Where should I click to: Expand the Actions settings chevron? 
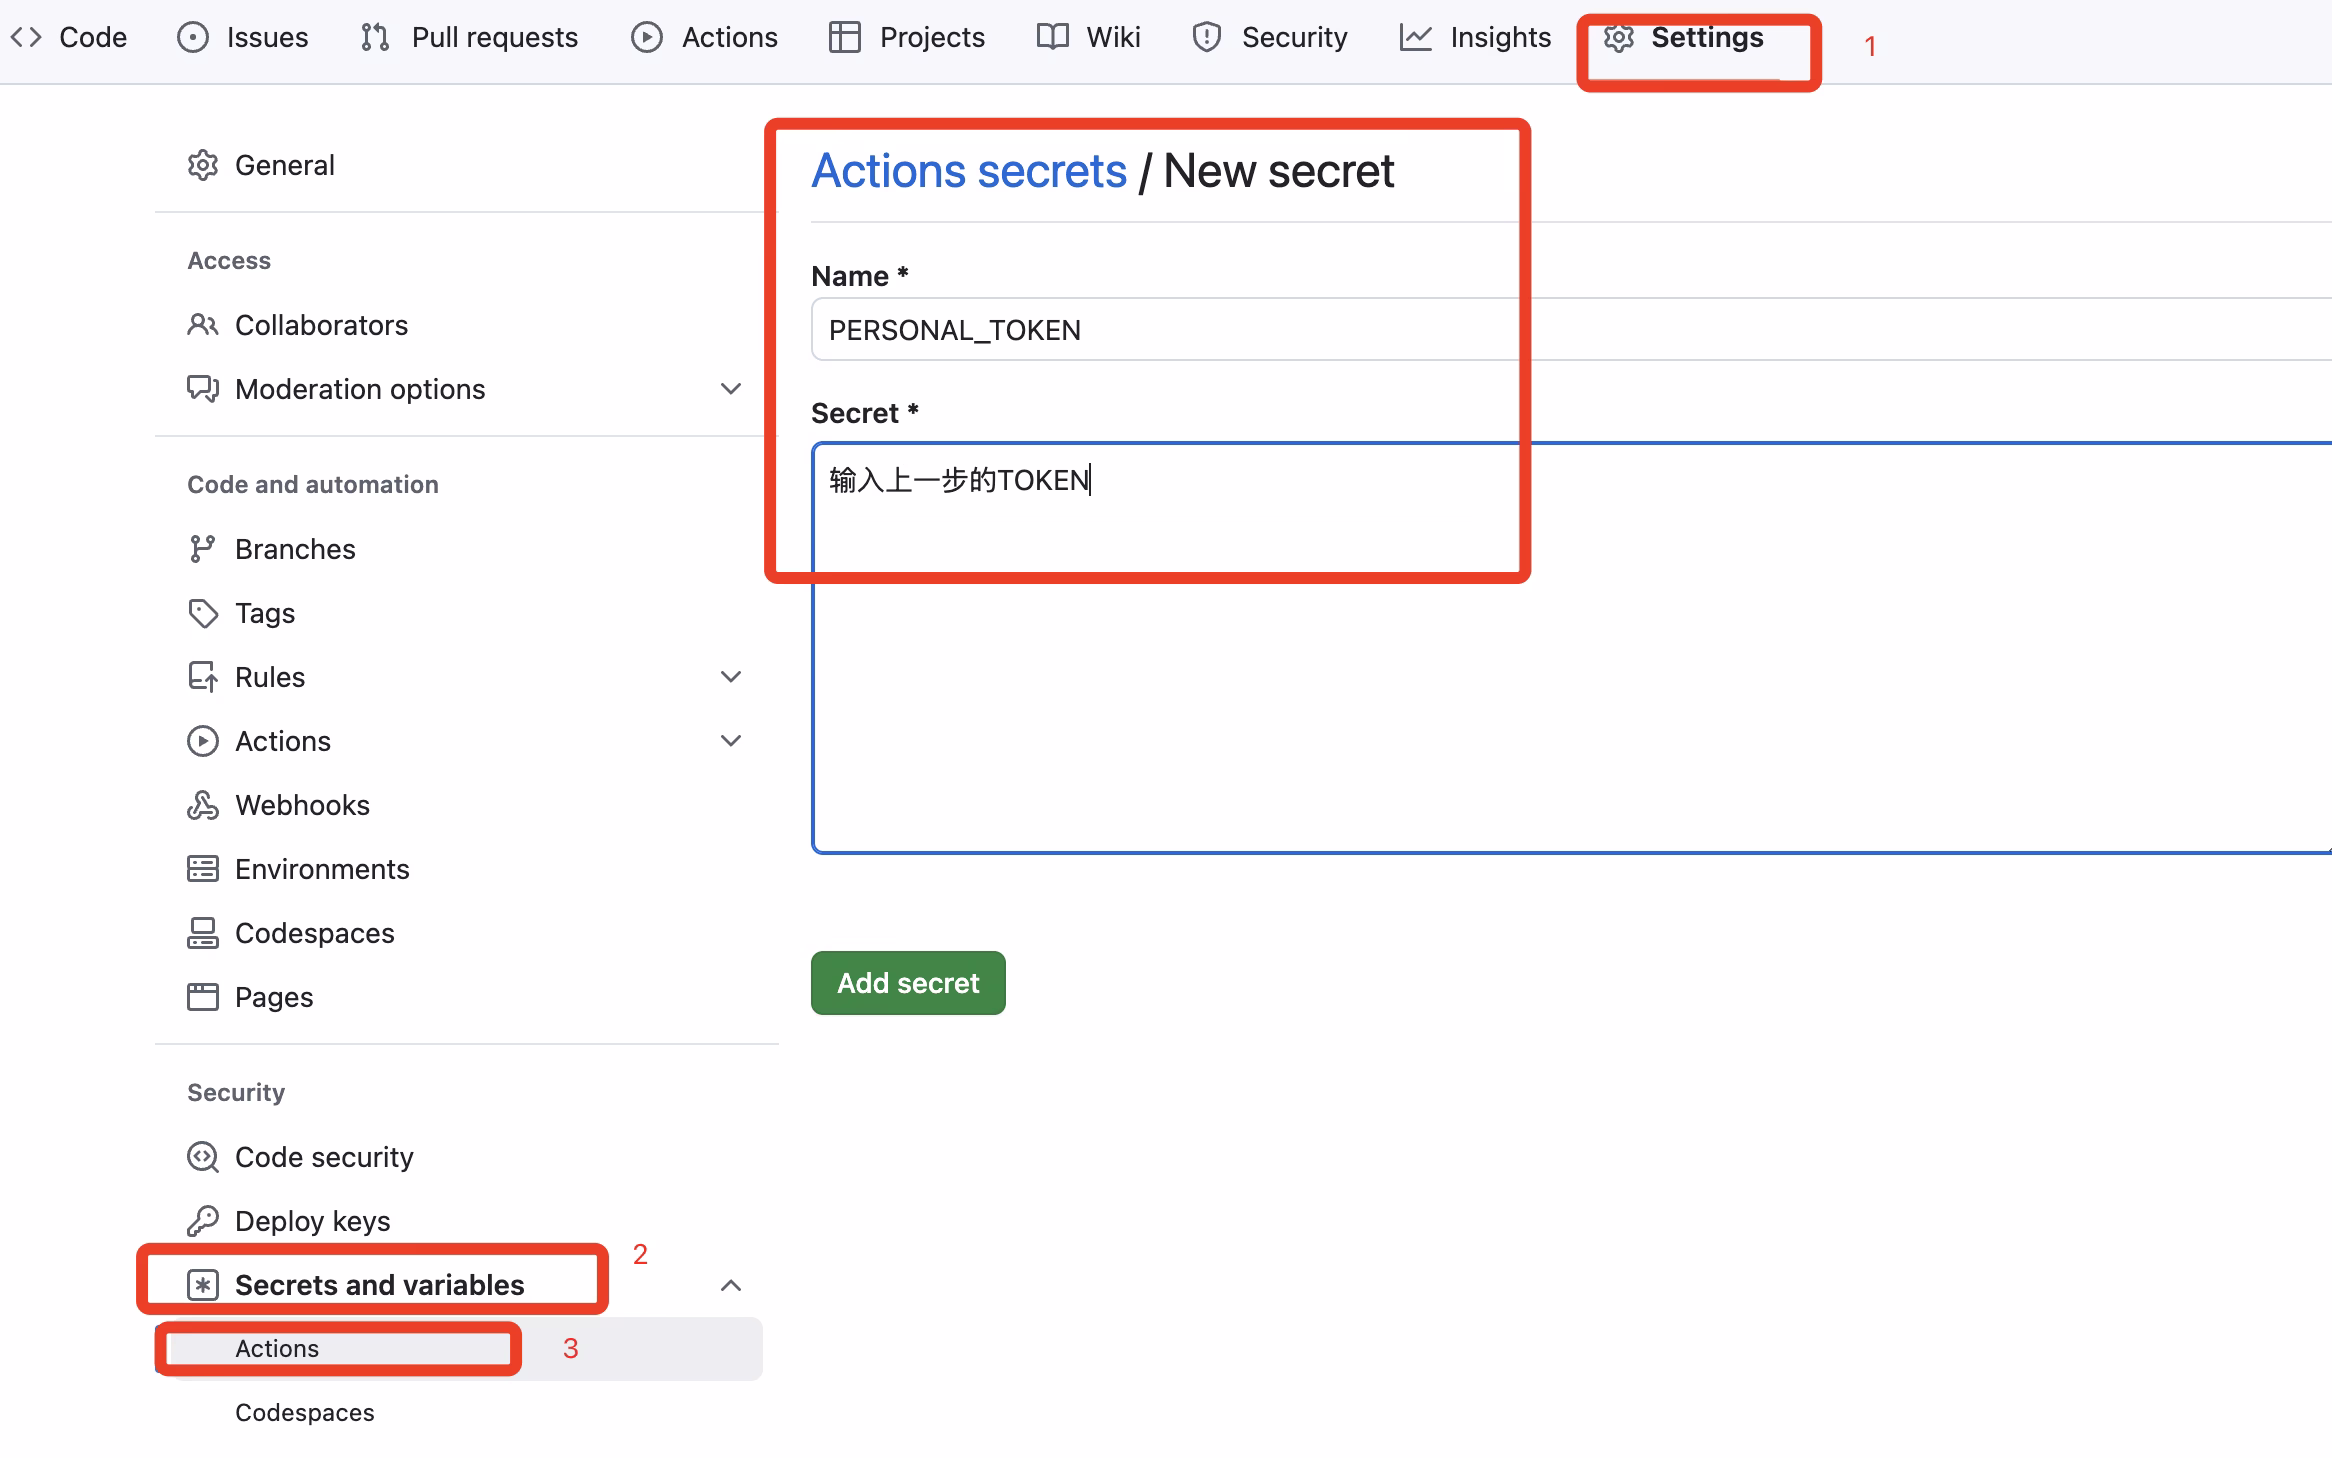coord(731,741)
